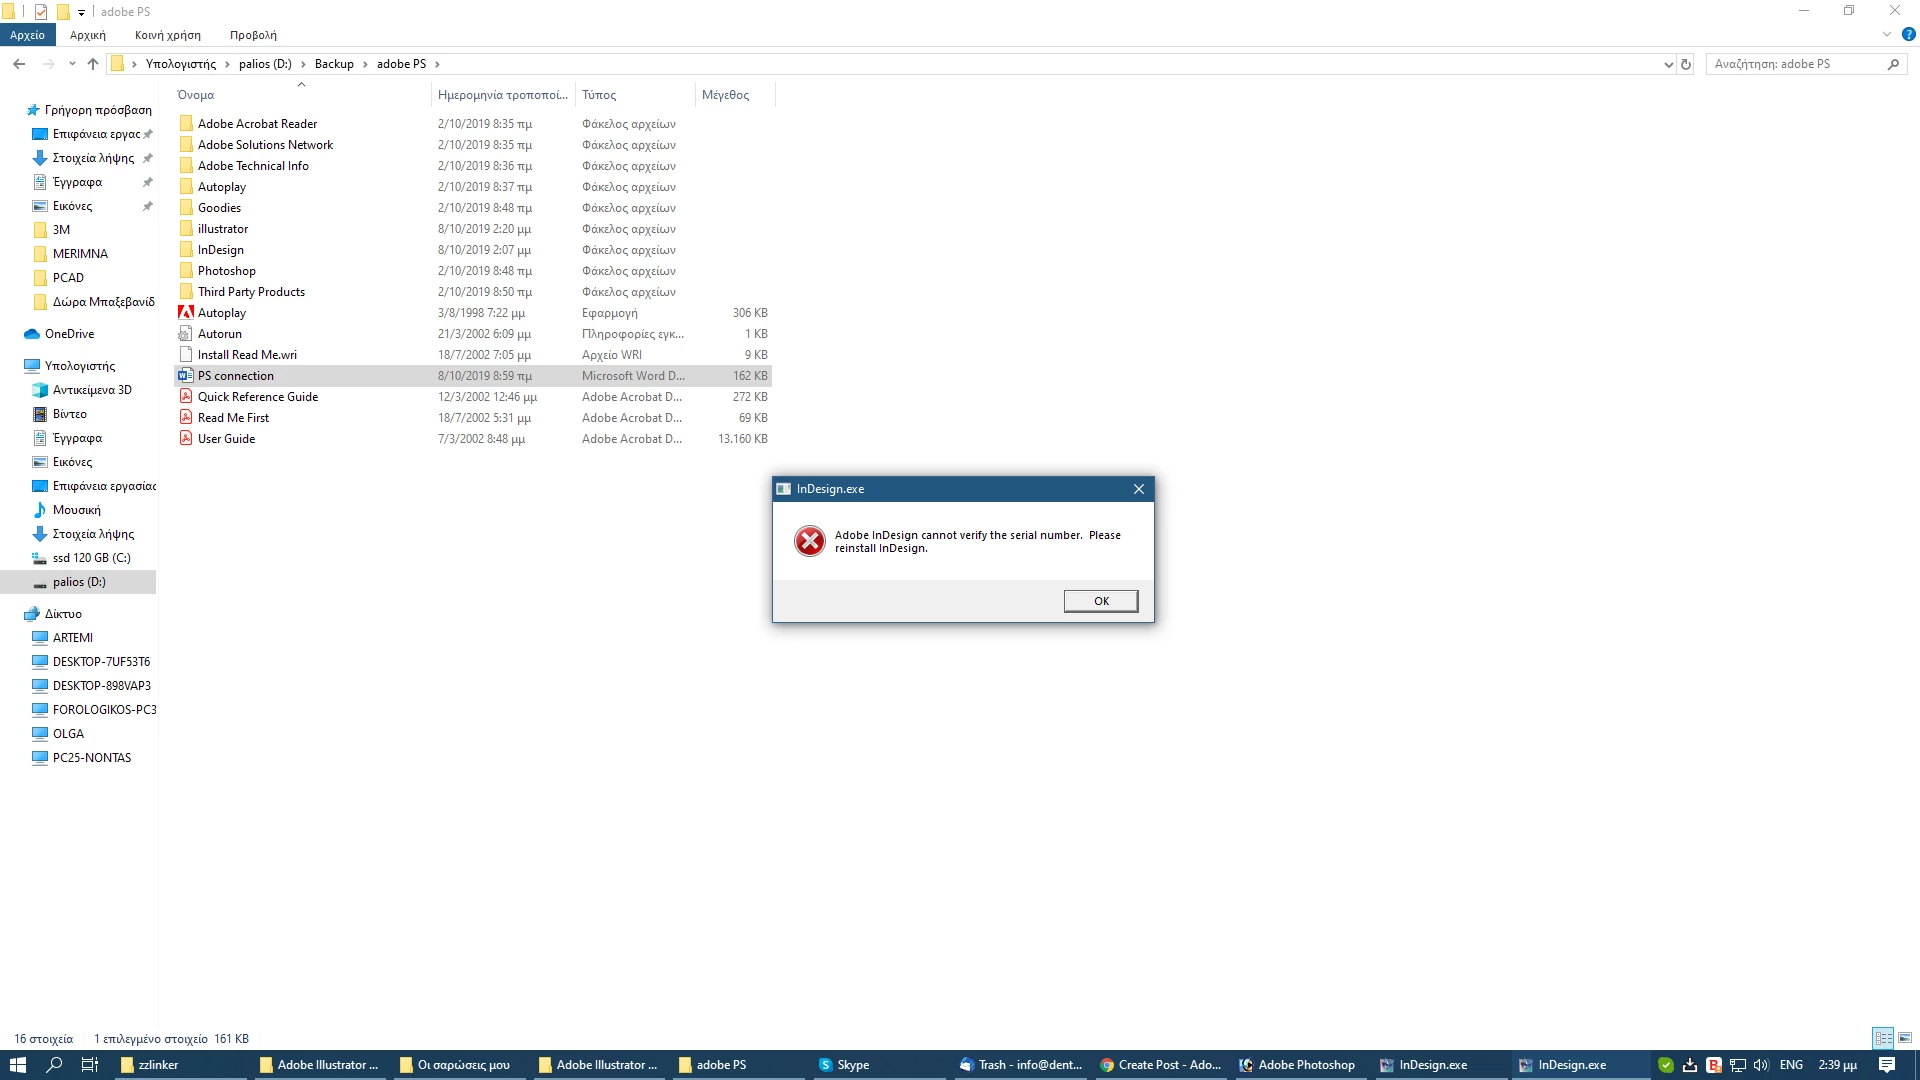The image size is (1920, 1080).
Task: Expand the address bar history dropdown
Action: [1668, 64]
